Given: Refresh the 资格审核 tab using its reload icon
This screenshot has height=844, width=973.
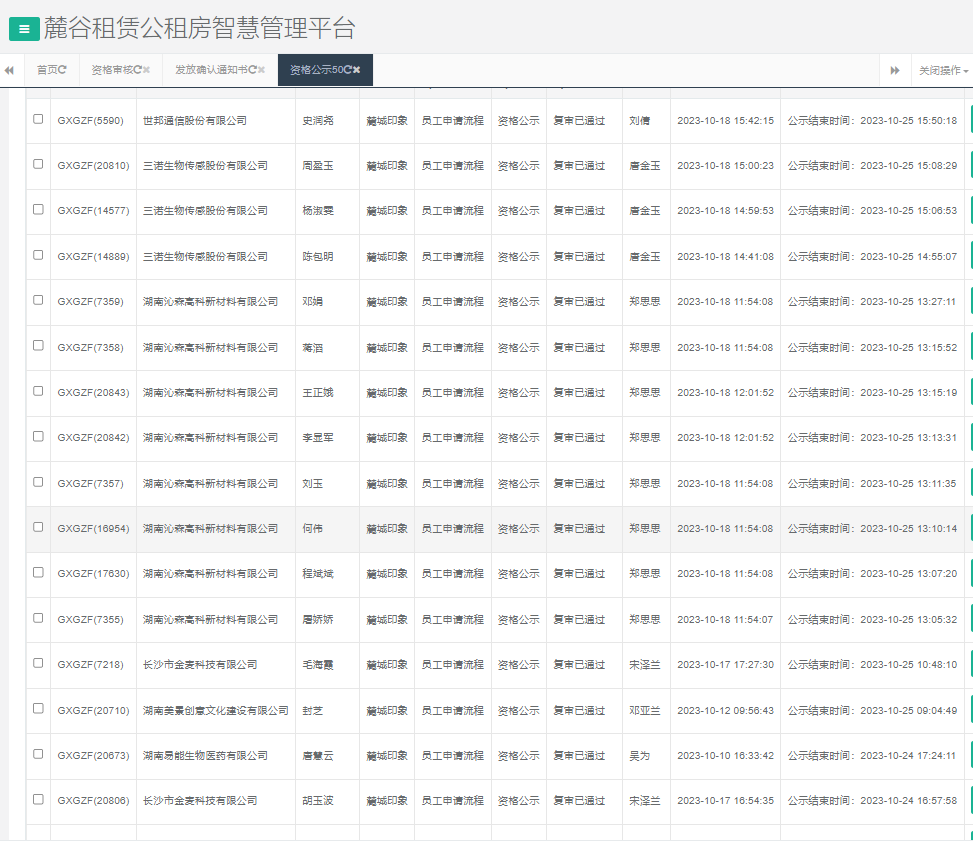Looking at the screenshot, I should [137, 70].
